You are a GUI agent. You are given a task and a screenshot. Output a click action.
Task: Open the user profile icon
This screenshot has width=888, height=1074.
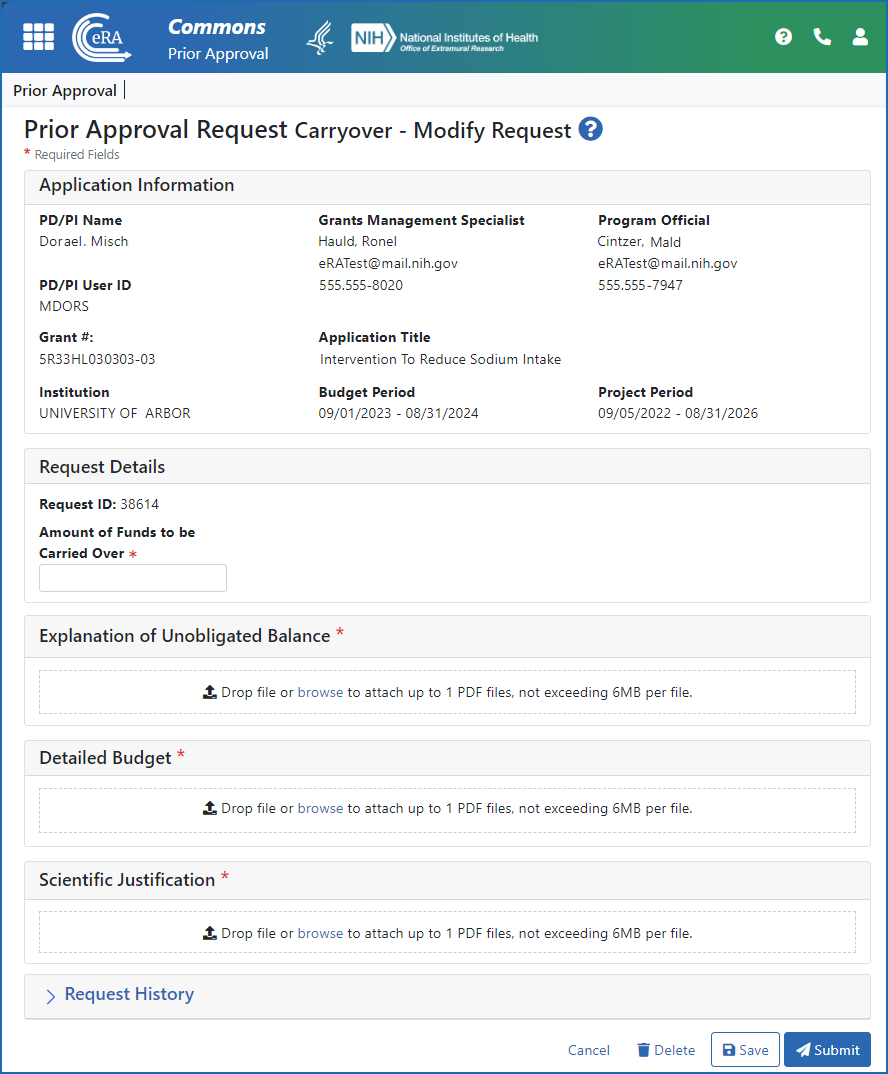(x=860, y=37)
